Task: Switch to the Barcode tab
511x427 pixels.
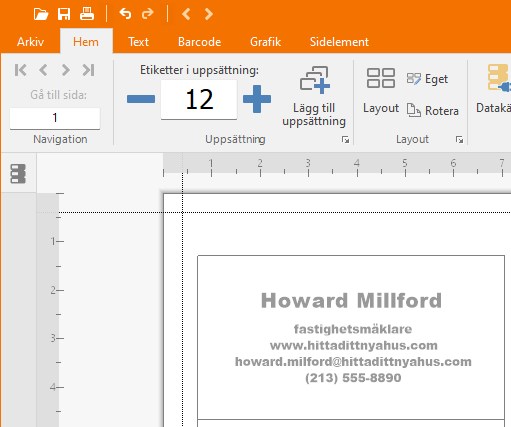Action: point(199,42)
